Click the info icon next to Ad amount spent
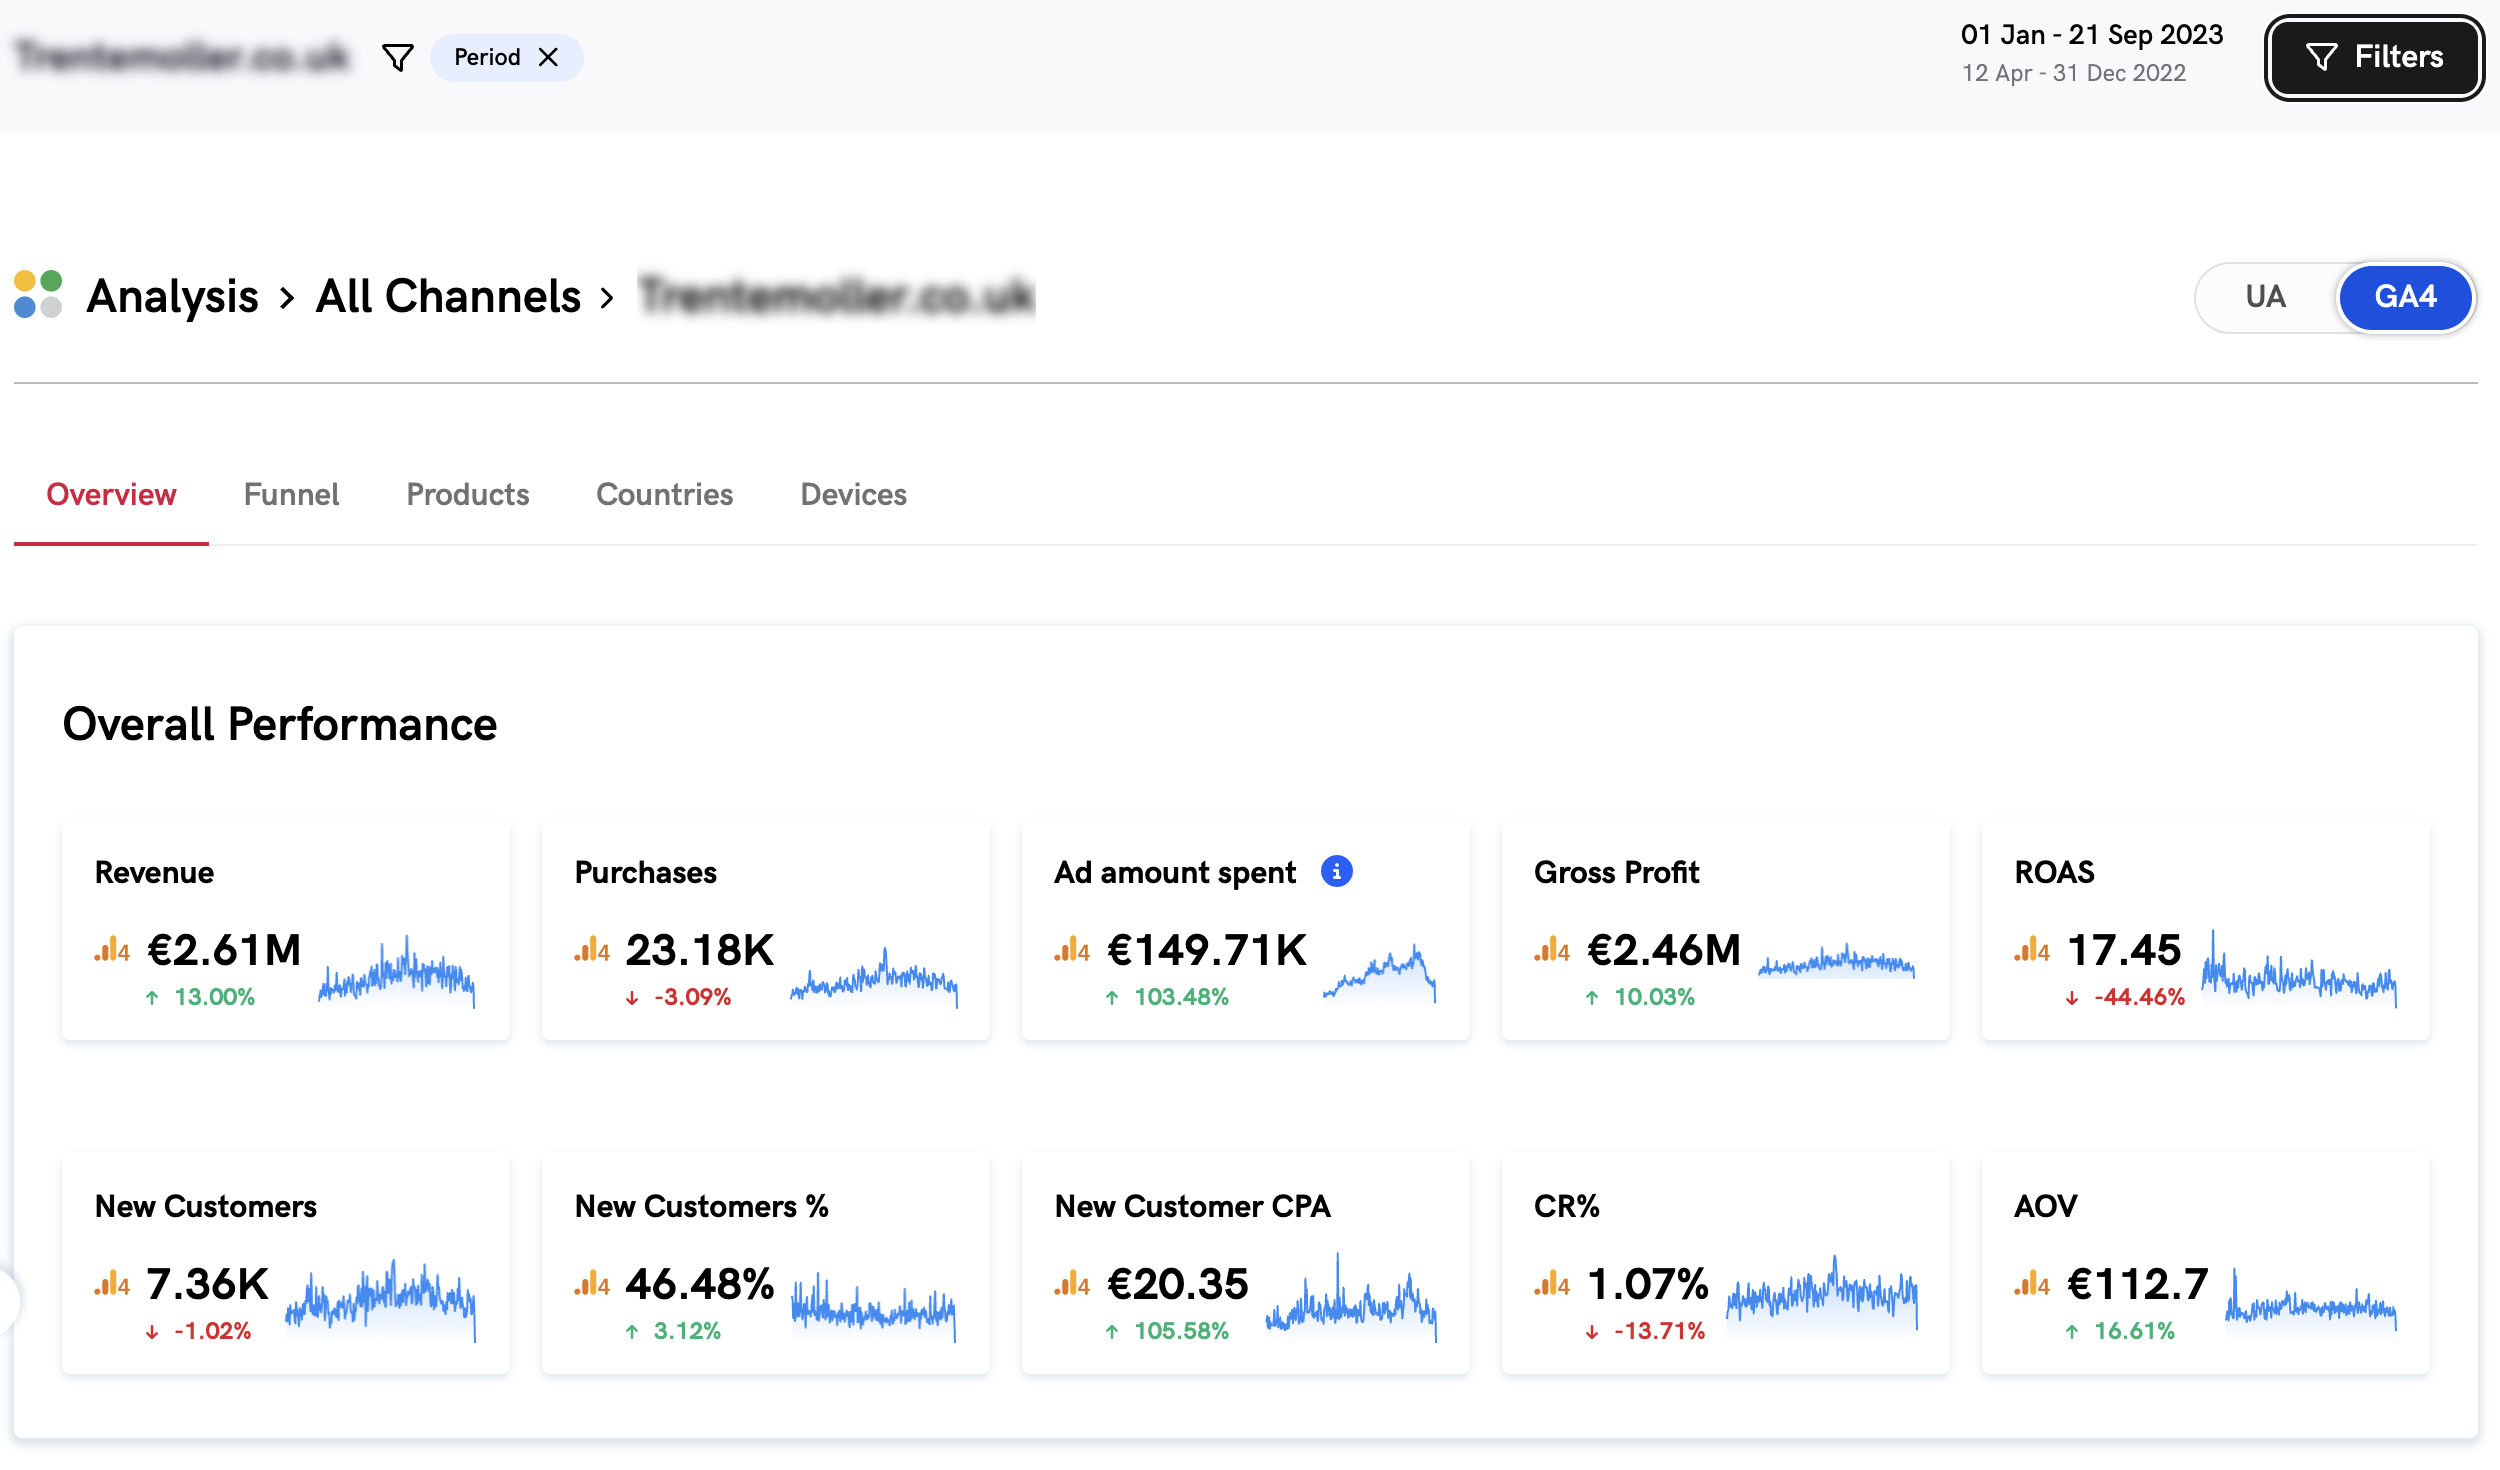The image size is (2500, 1470). tap(1336, 871)
